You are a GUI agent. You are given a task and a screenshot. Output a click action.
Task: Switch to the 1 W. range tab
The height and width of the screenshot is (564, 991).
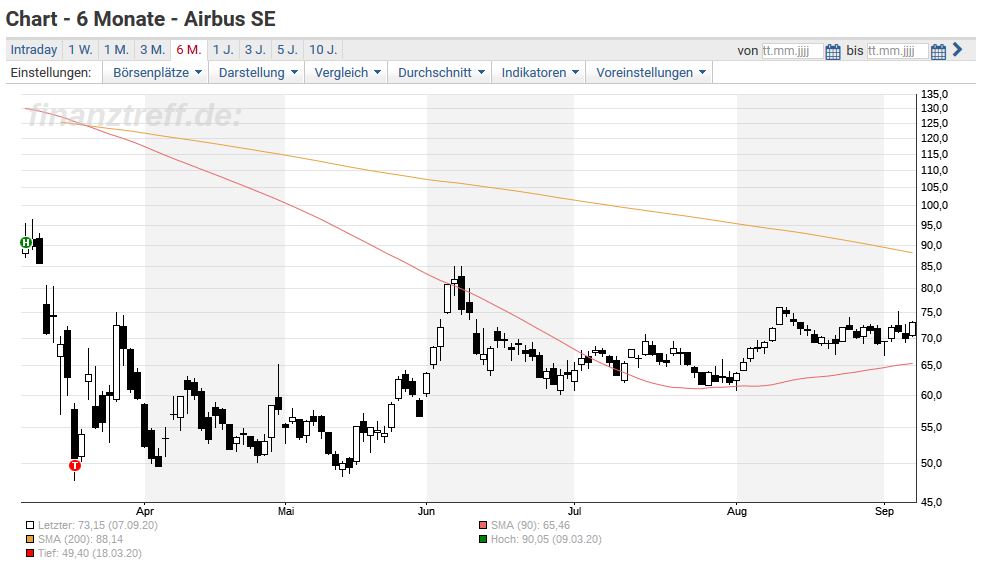pyautogui.click(x=80, y=49)
